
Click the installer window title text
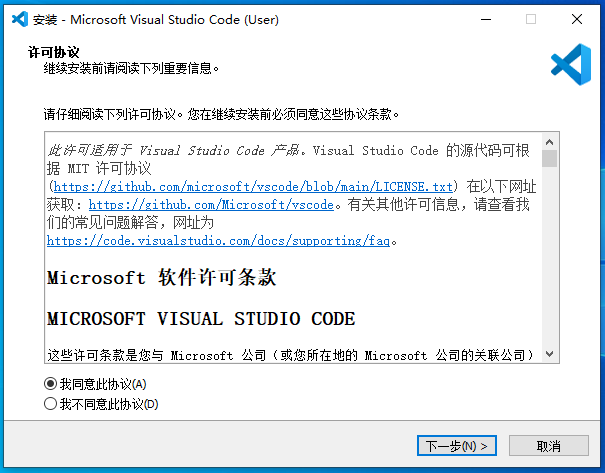point(155,19)
